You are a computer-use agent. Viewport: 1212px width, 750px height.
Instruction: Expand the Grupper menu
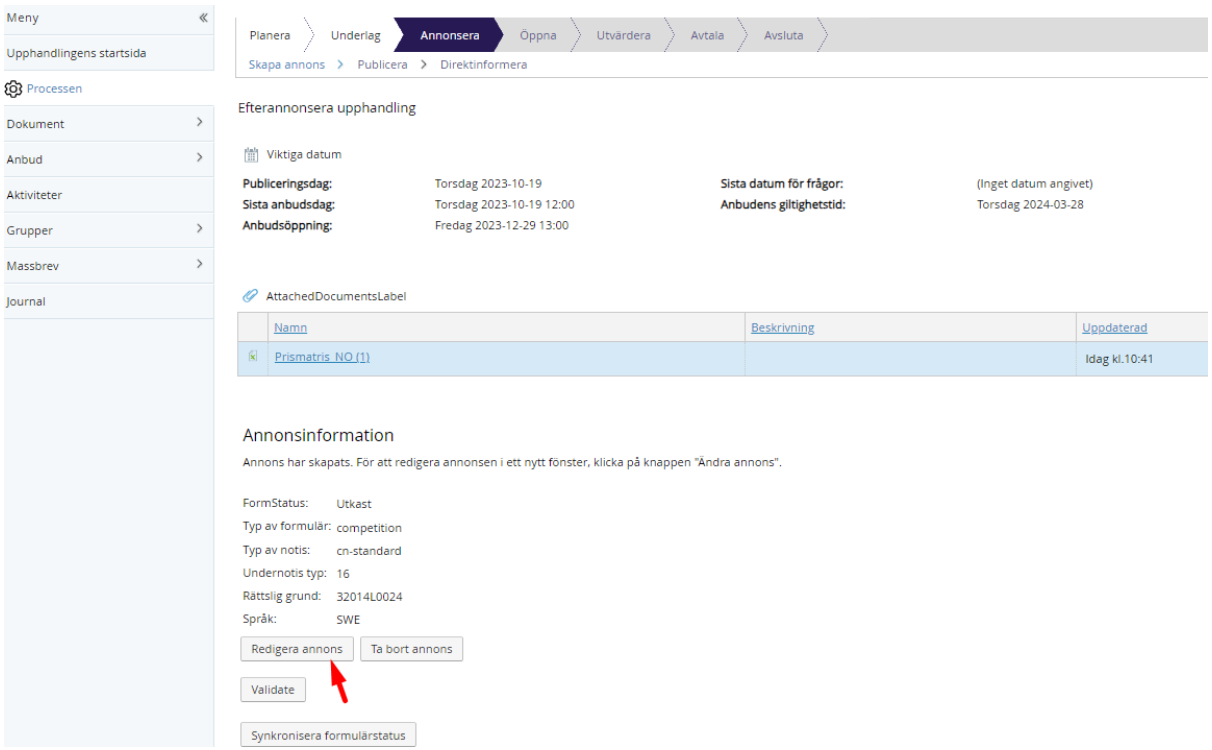point(199,230)
